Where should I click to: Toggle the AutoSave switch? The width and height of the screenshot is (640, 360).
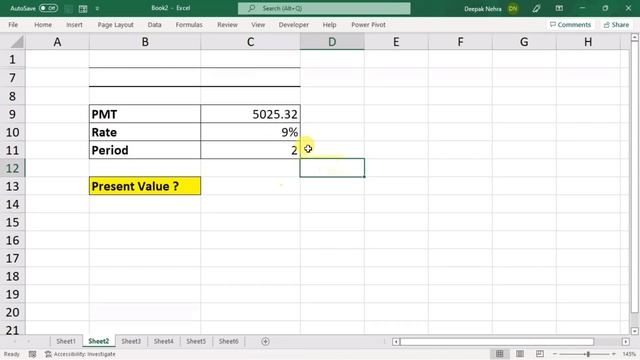click(49, 8)
